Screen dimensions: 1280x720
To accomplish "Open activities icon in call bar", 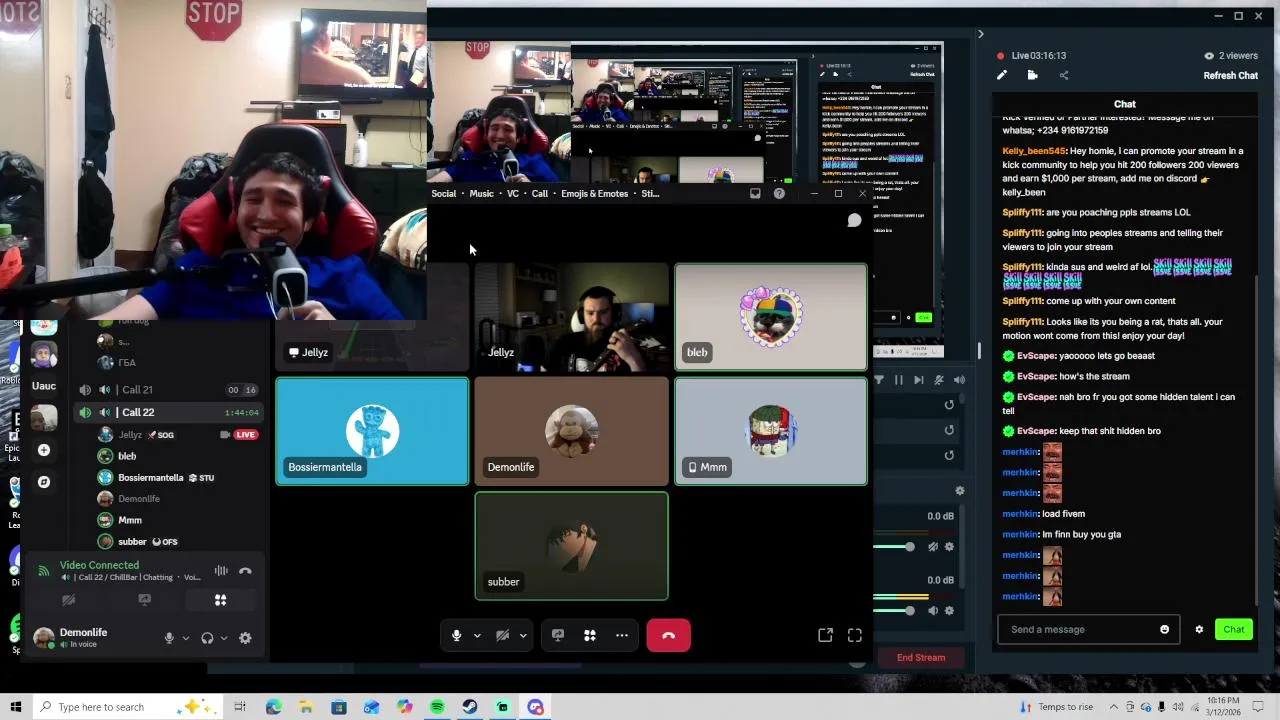I will pos(590,636).
